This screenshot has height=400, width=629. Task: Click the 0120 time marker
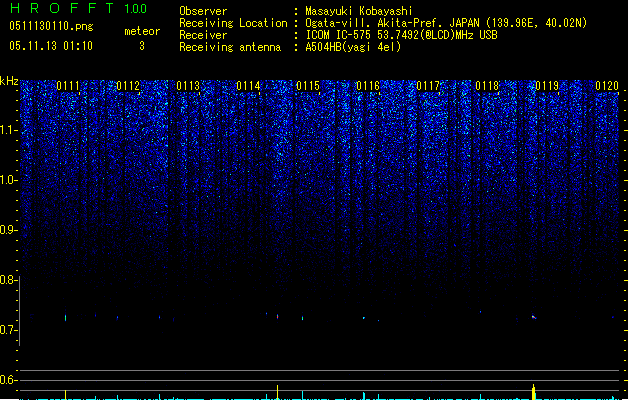607,86
